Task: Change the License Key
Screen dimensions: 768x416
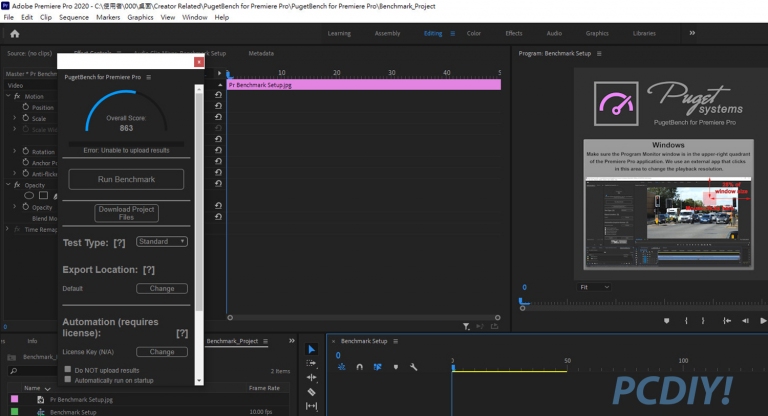Action: coord(162,352)
